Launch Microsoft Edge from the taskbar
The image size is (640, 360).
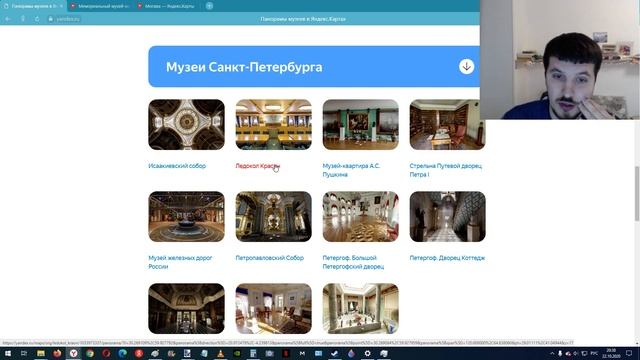(x=122, y=353)
